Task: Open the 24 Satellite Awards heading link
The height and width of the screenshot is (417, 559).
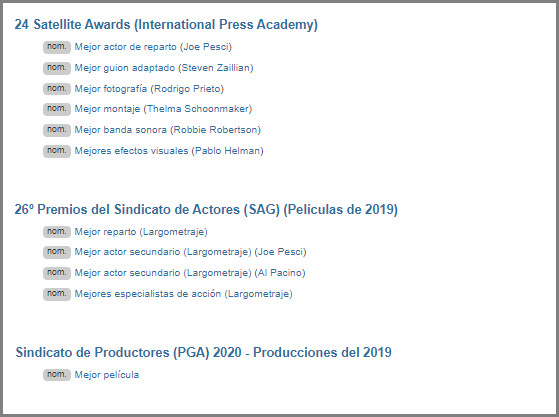Action: coord(166,25)
